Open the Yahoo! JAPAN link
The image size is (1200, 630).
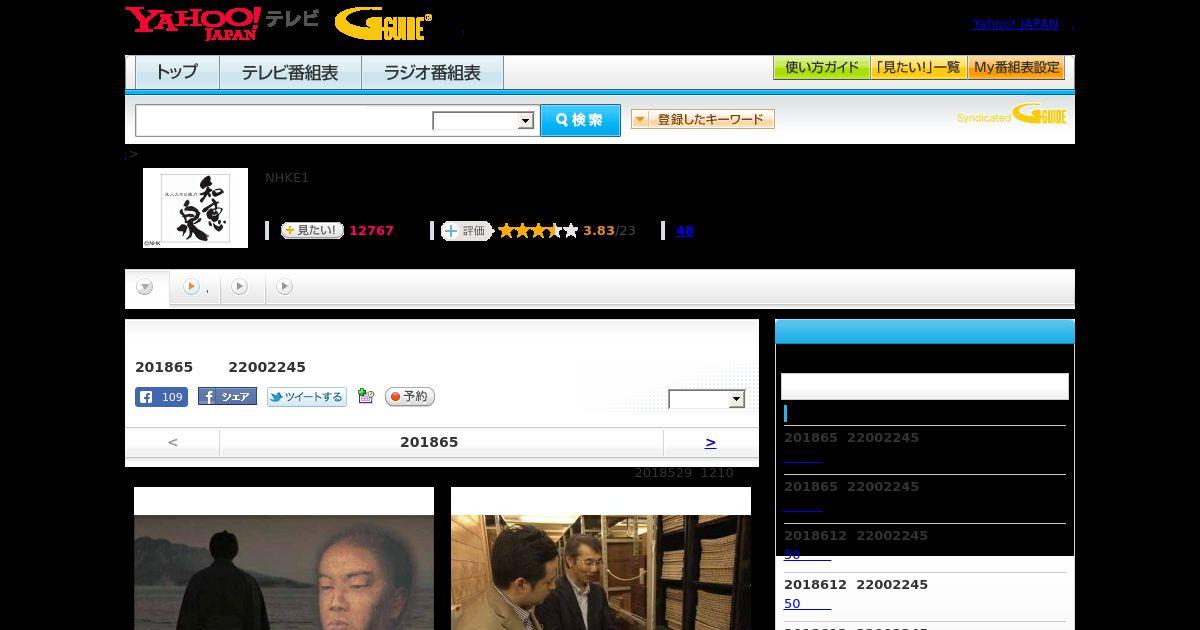coord(1015,24)
